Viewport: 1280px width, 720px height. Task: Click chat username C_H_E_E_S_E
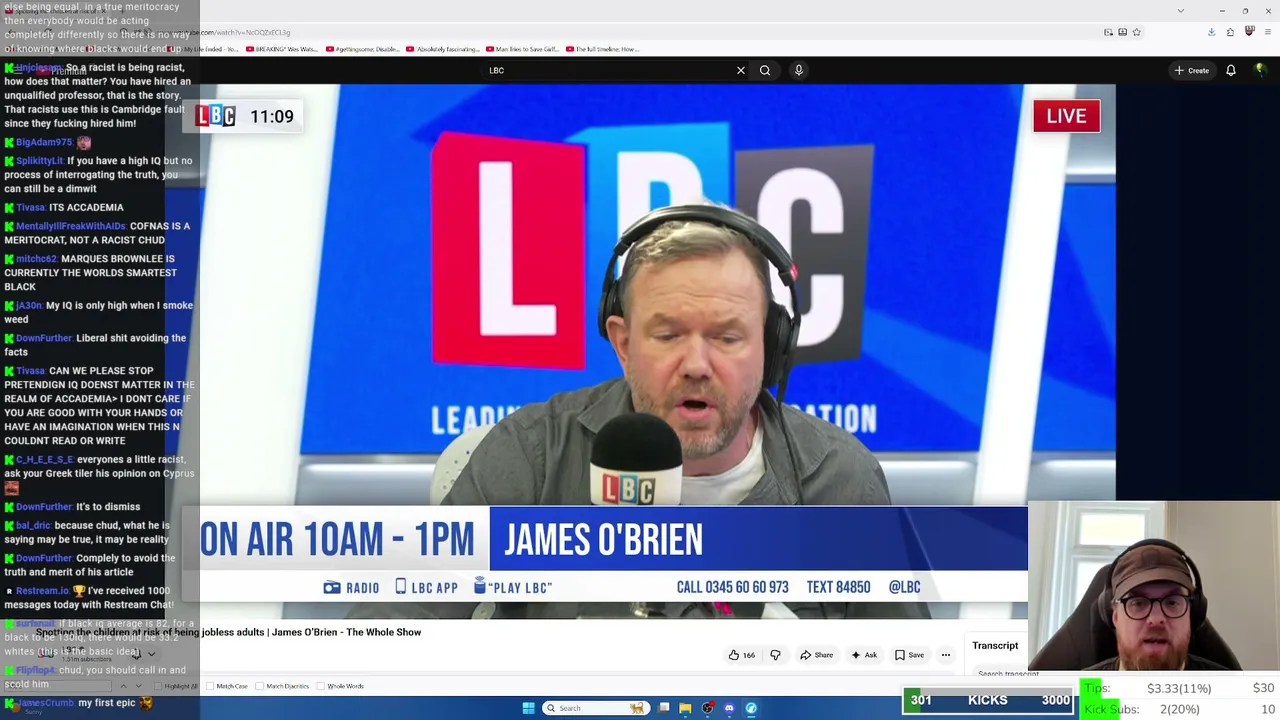(45, 460)
